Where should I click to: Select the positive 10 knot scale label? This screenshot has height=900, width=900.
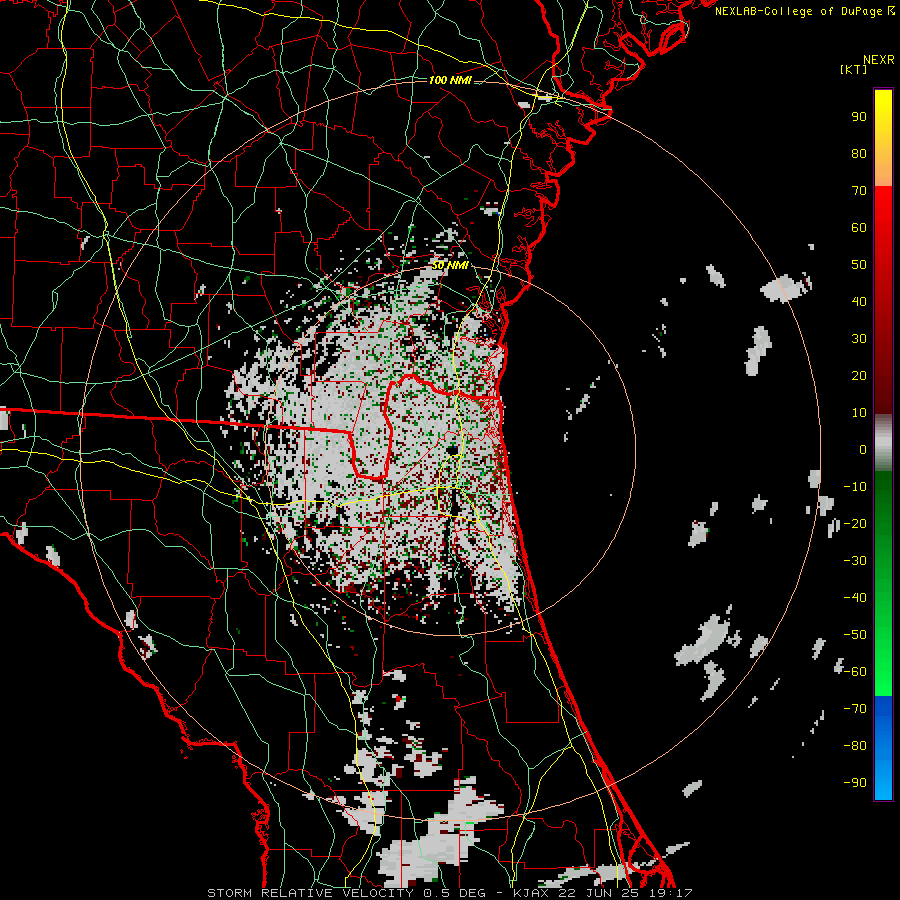pos(859,413)
